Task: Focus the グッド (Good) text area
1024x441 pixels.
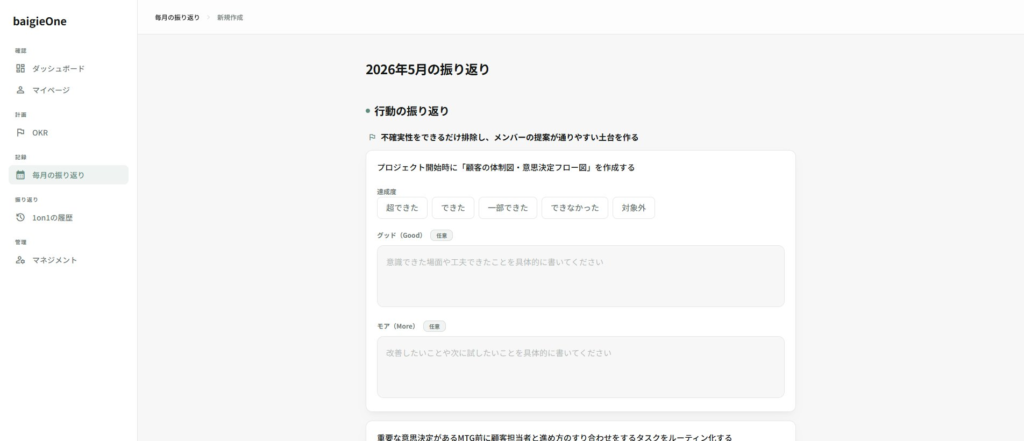Action: point(581,276)
